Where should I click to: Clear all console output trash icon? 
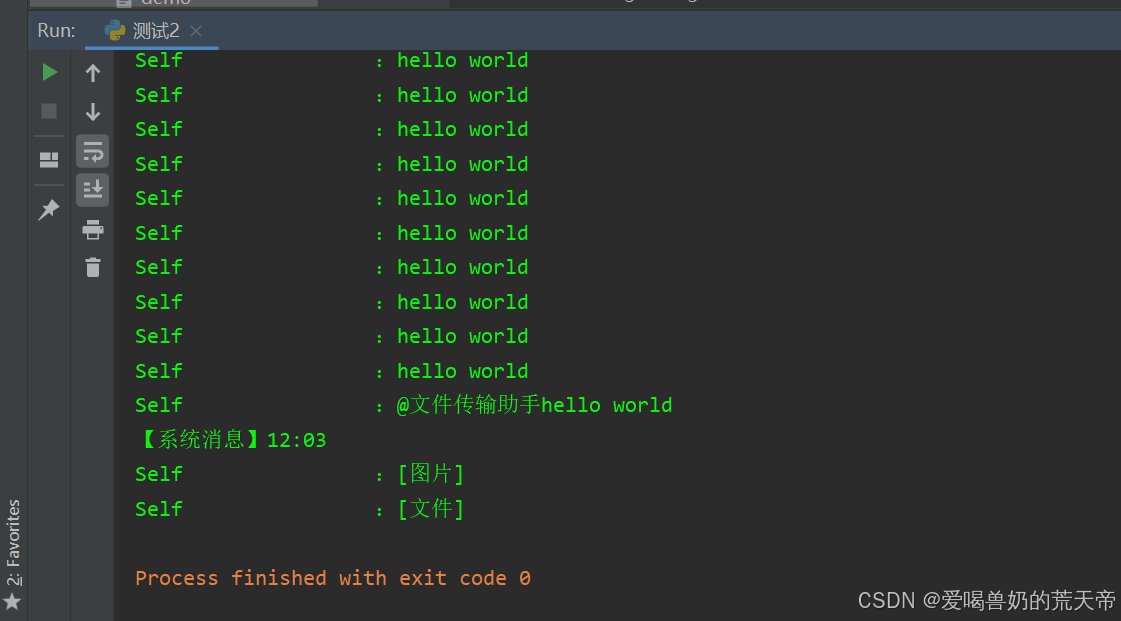[93, 267]
